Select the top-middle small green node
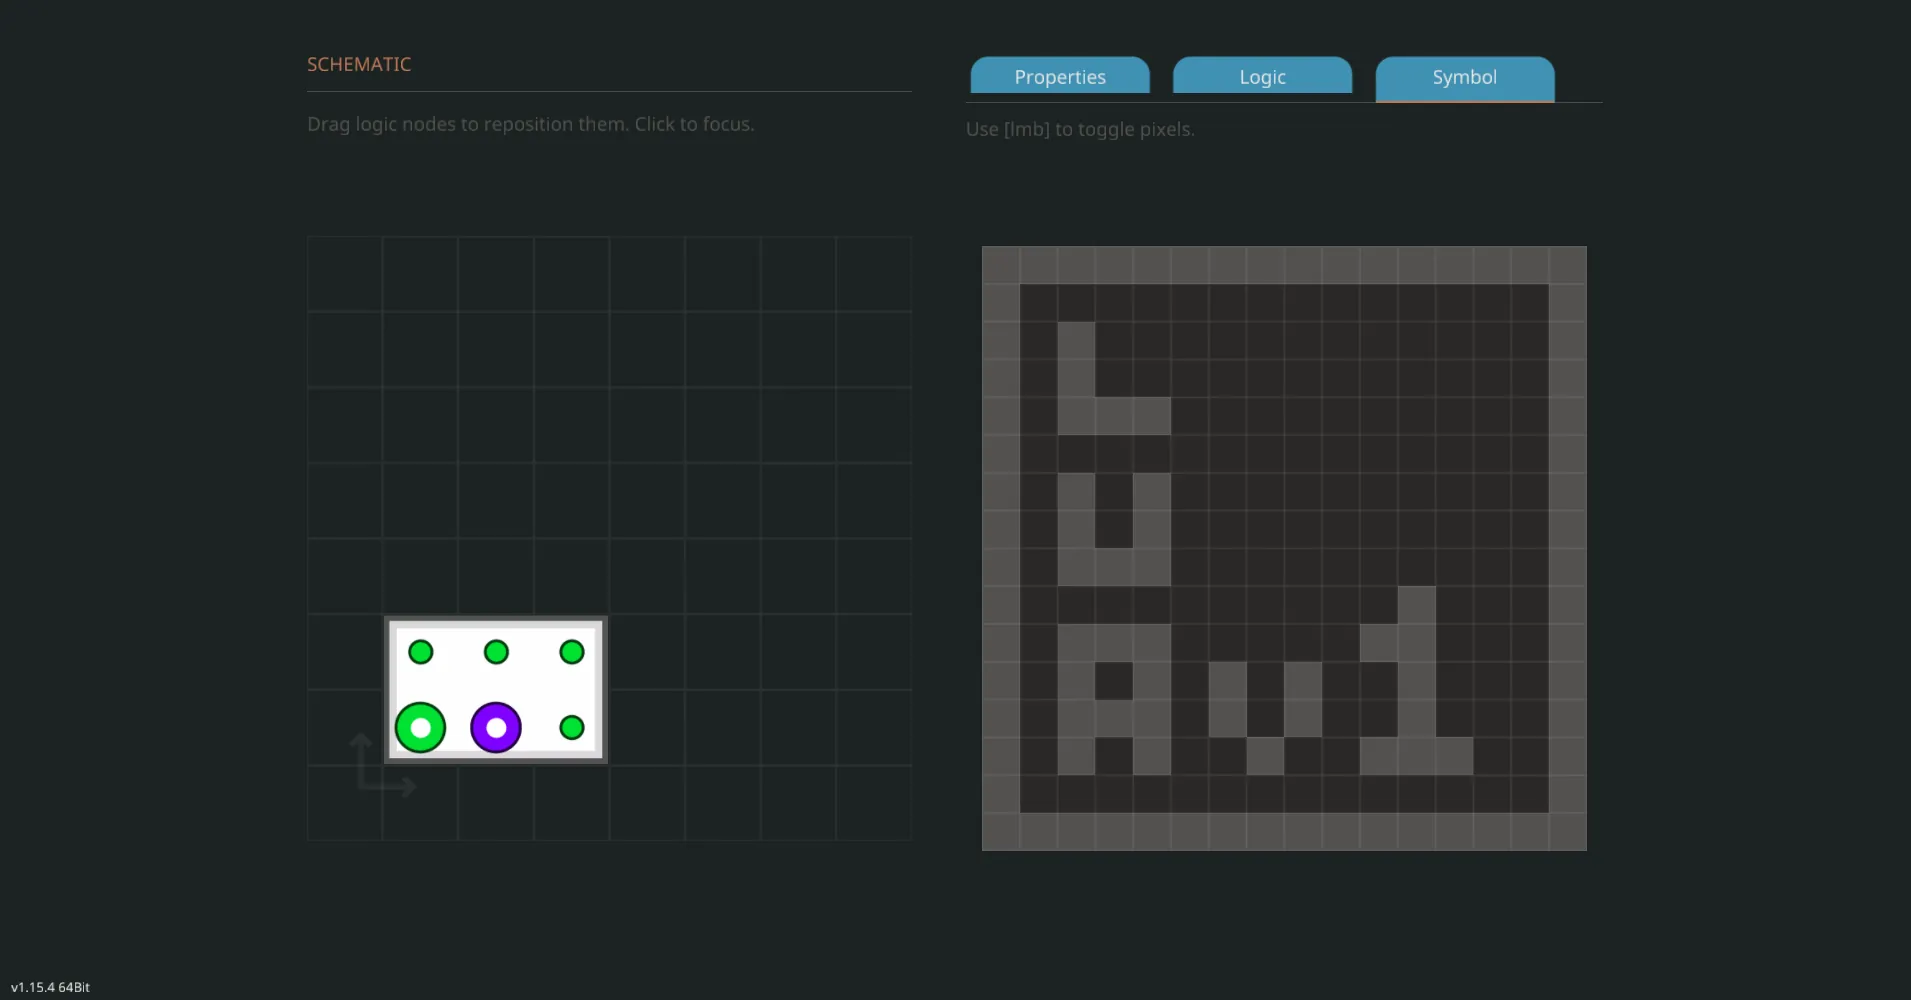 [496, 652]
